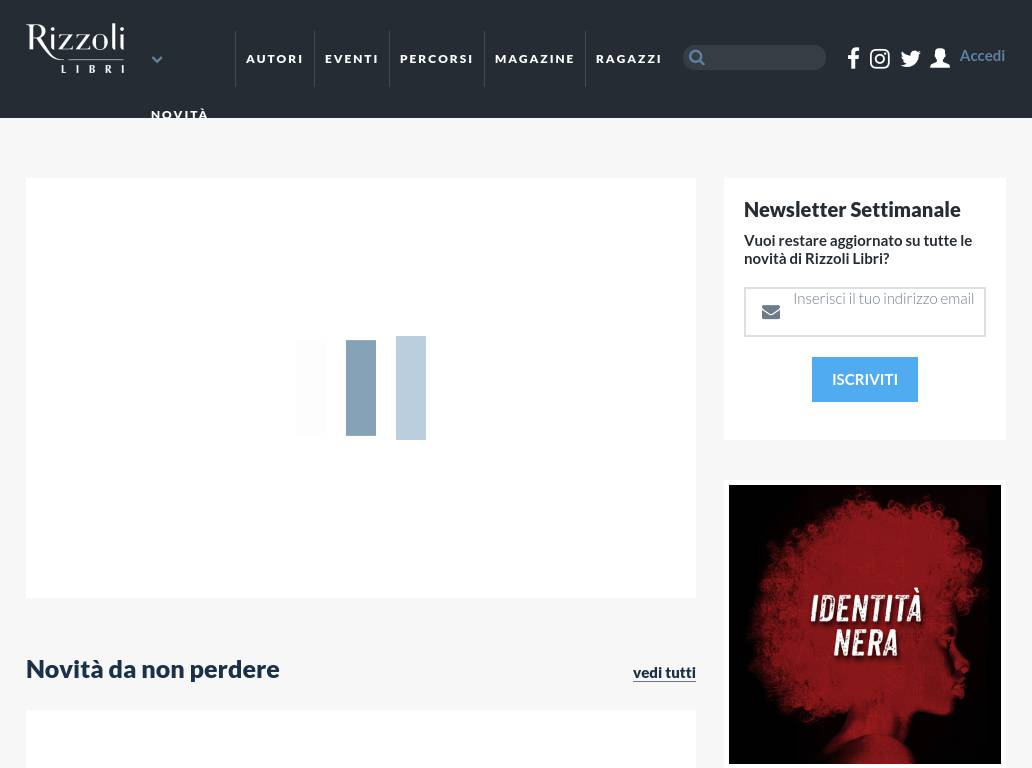Select the Ragazzi menu item
This screenshot has width=1032, height=768.
tap(629, 59)
